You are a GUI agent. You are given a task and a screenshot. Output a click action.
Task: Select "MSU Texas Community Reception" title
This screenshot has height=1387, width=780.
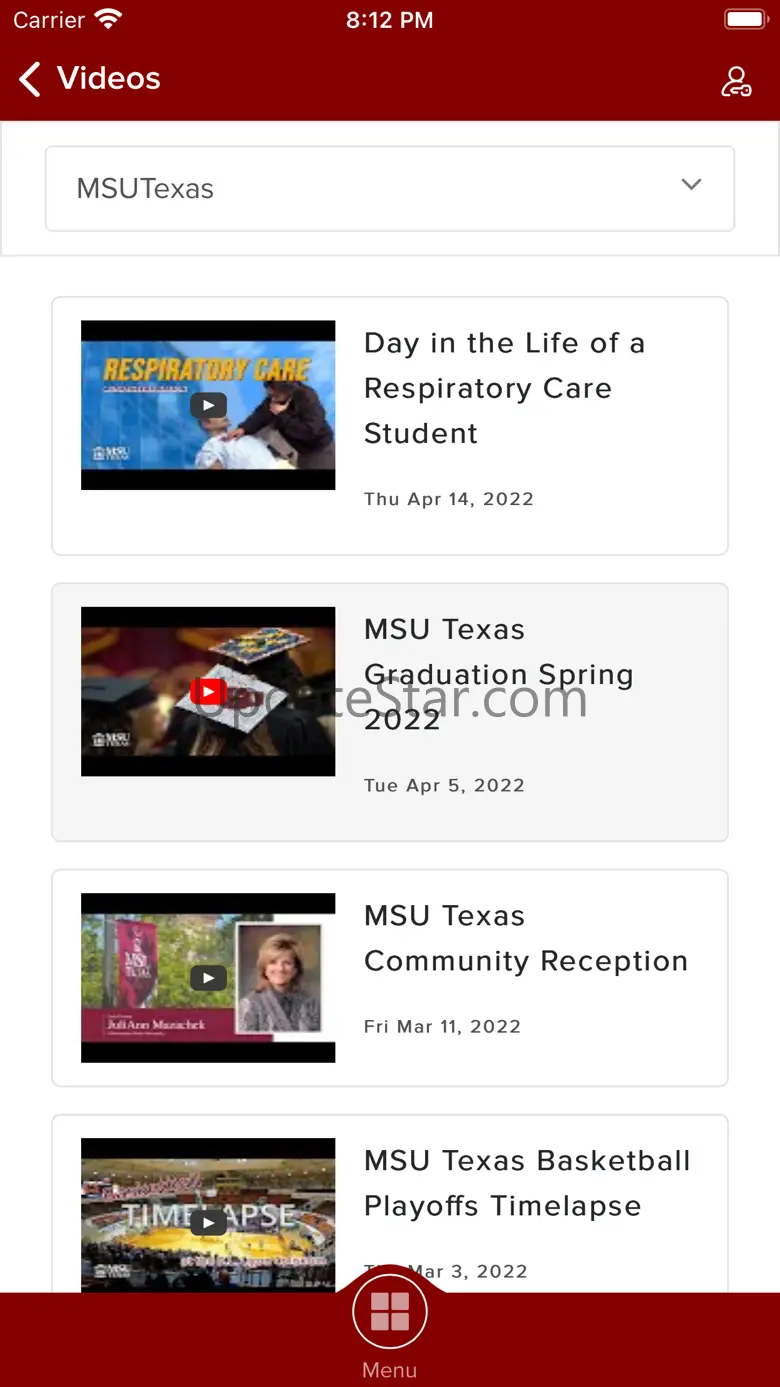coord(525,938)
